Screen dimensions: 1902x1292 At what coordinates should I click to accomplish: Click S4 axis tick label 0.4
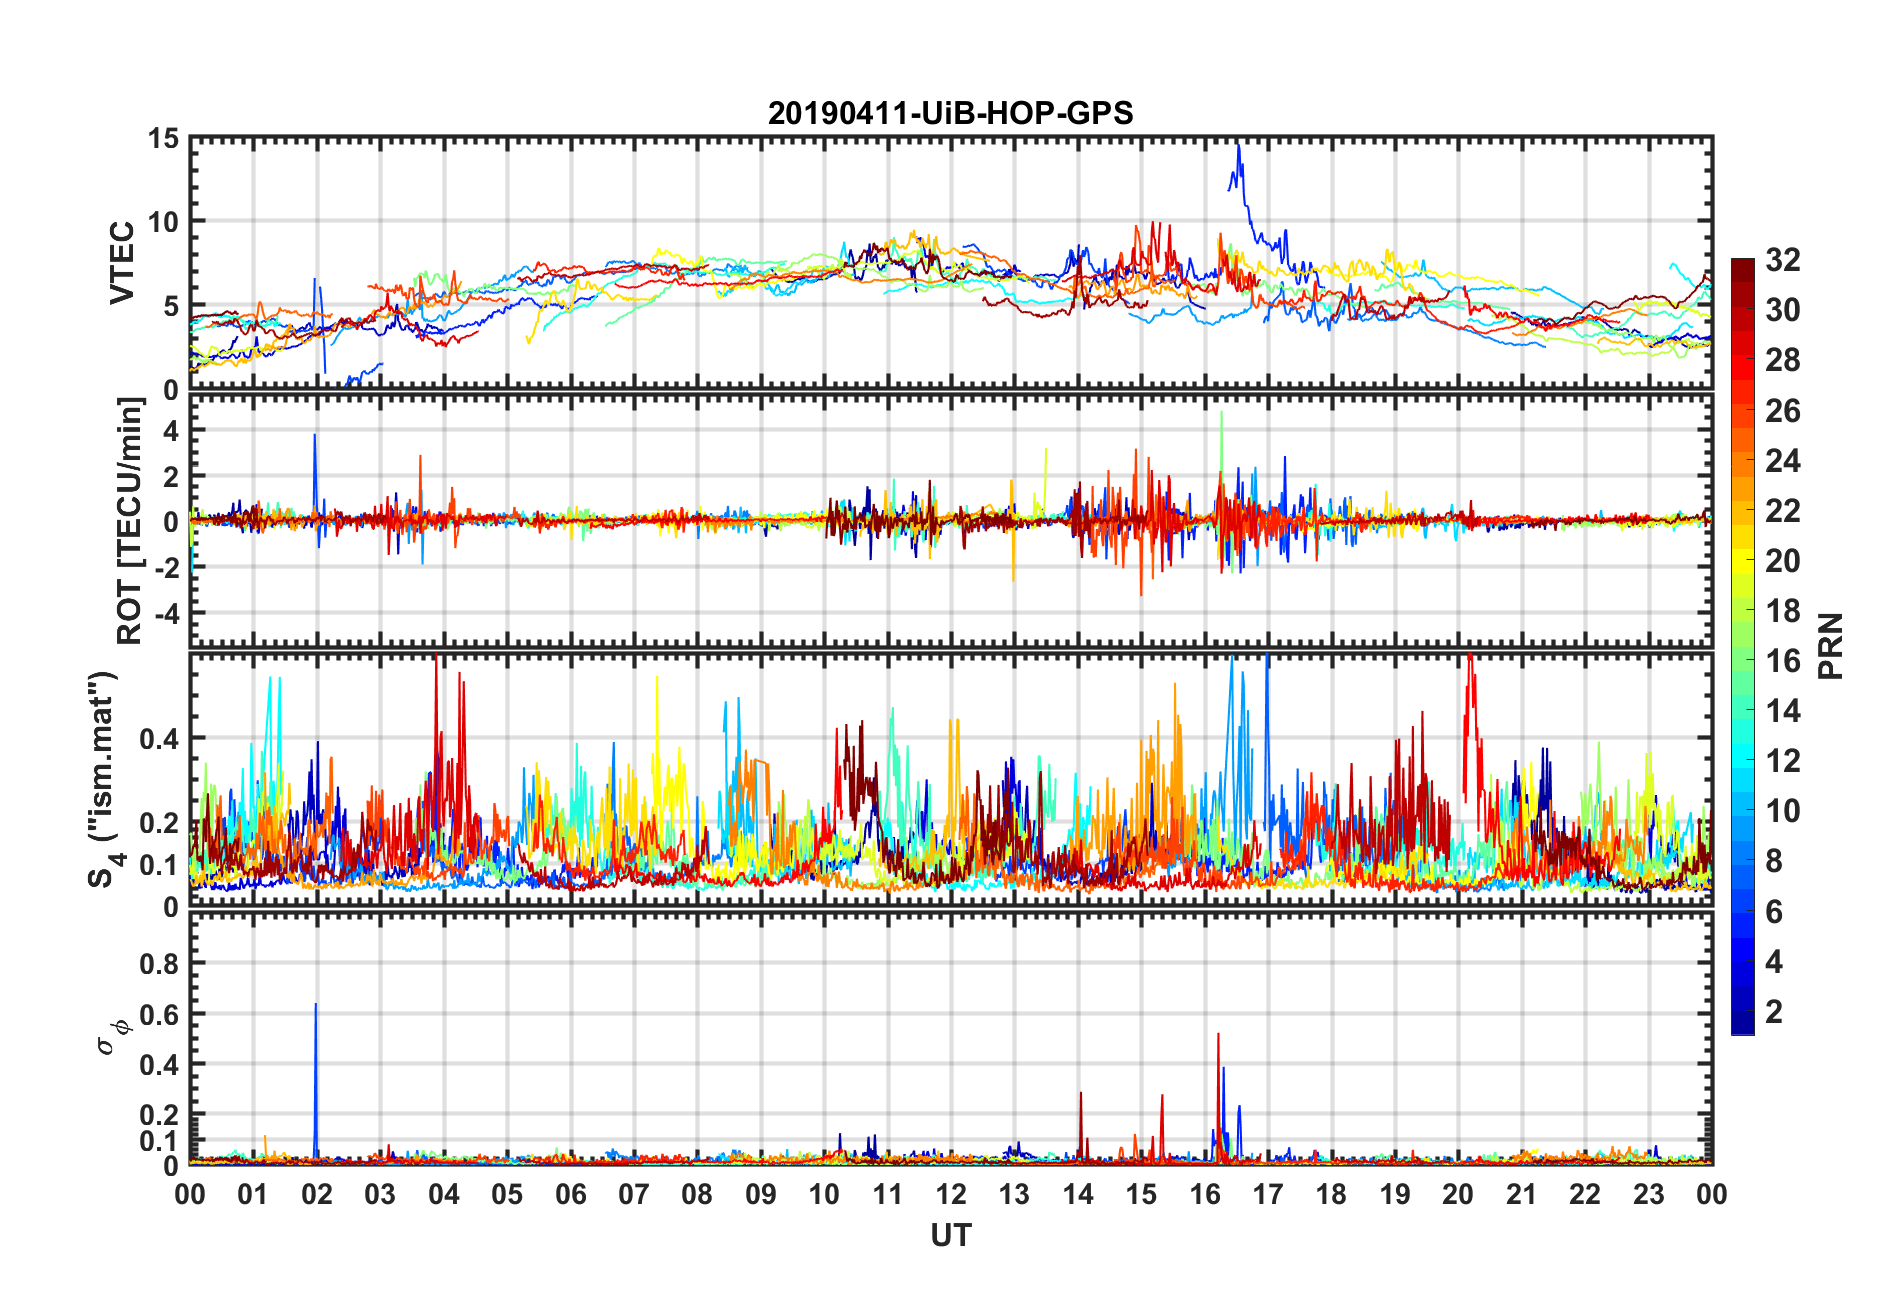[160, 739]
